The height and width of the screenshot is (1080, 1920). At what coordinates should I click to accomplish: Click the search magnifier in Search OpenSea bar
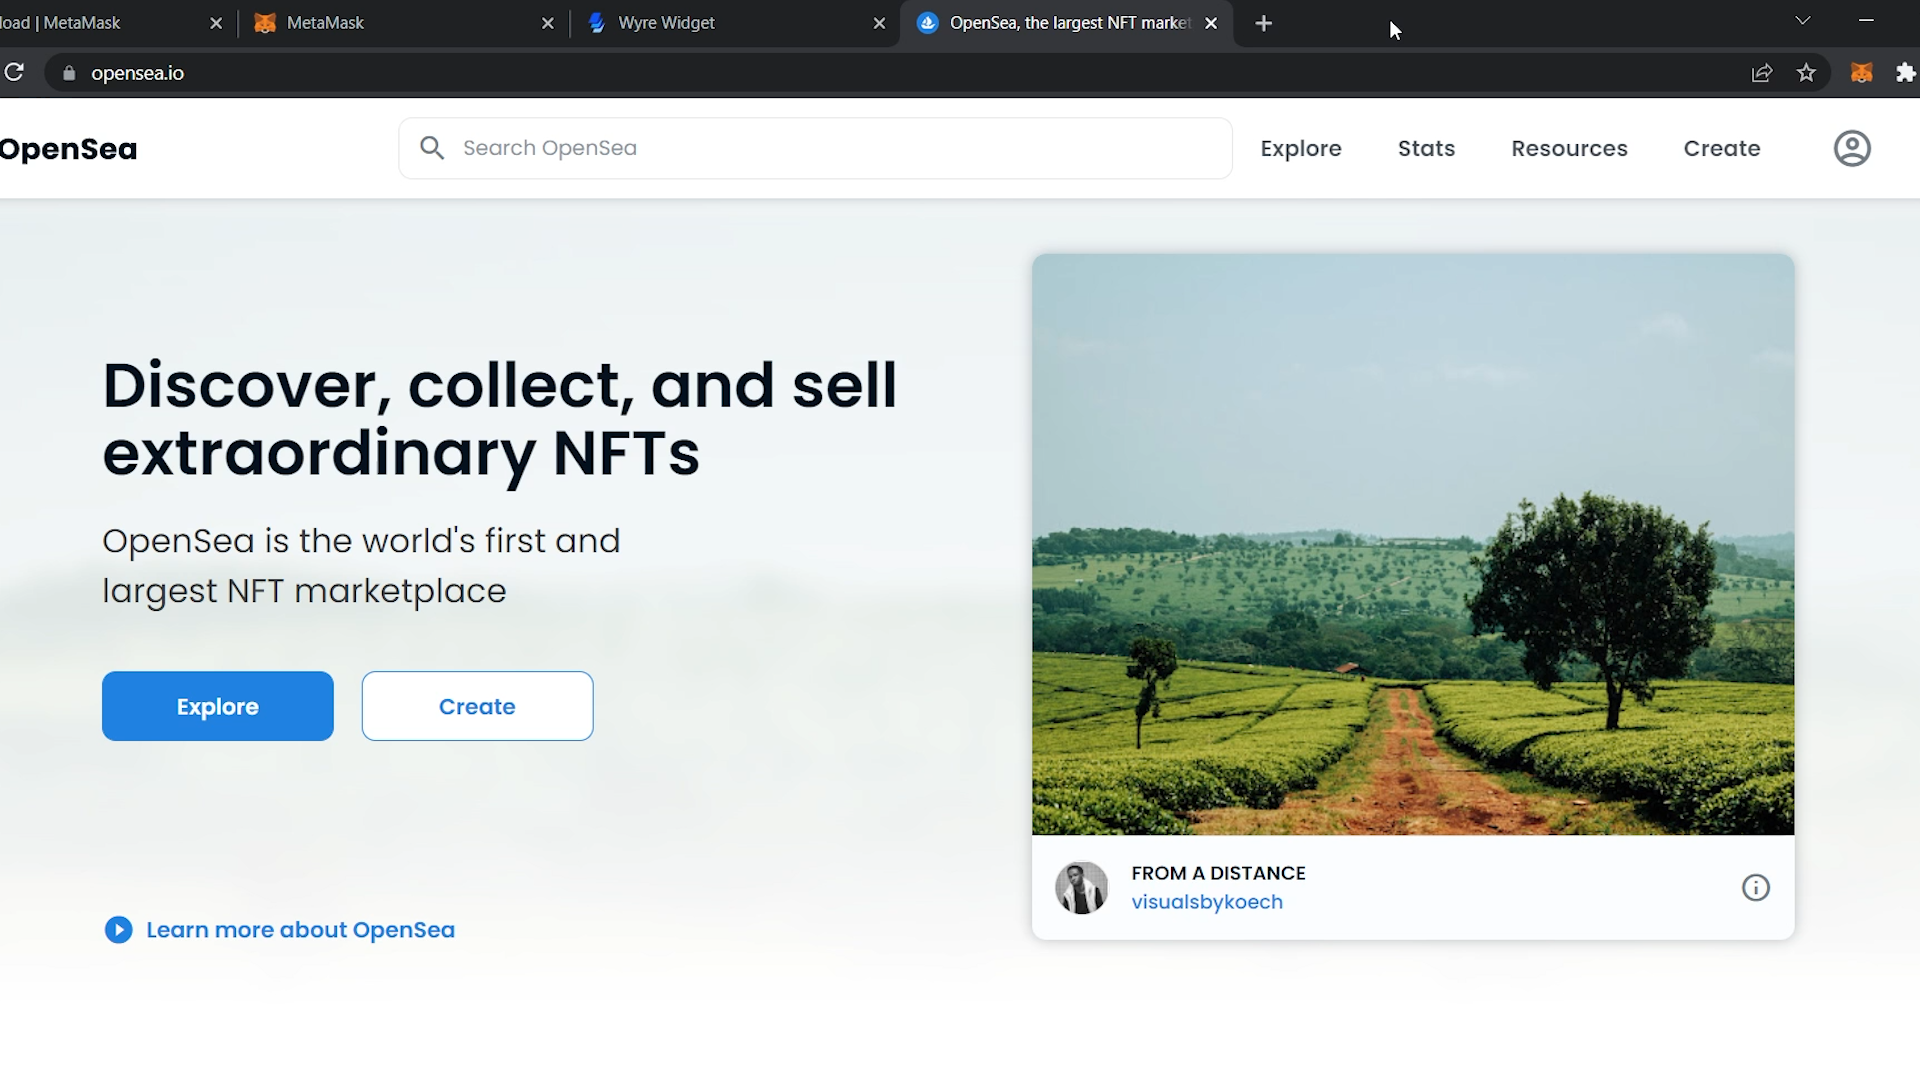[x=432, y=147]
